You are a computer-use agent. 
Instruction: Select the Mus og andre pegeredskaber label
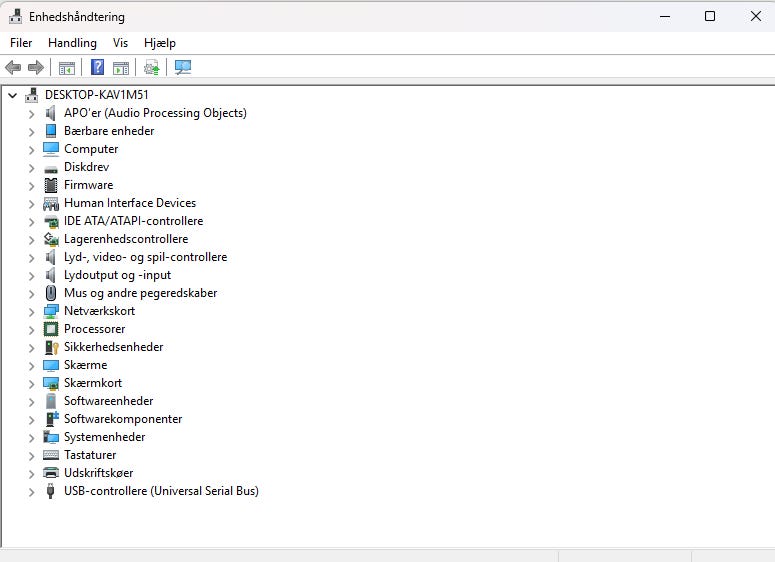pyautogui.click(x=140, y=293)
